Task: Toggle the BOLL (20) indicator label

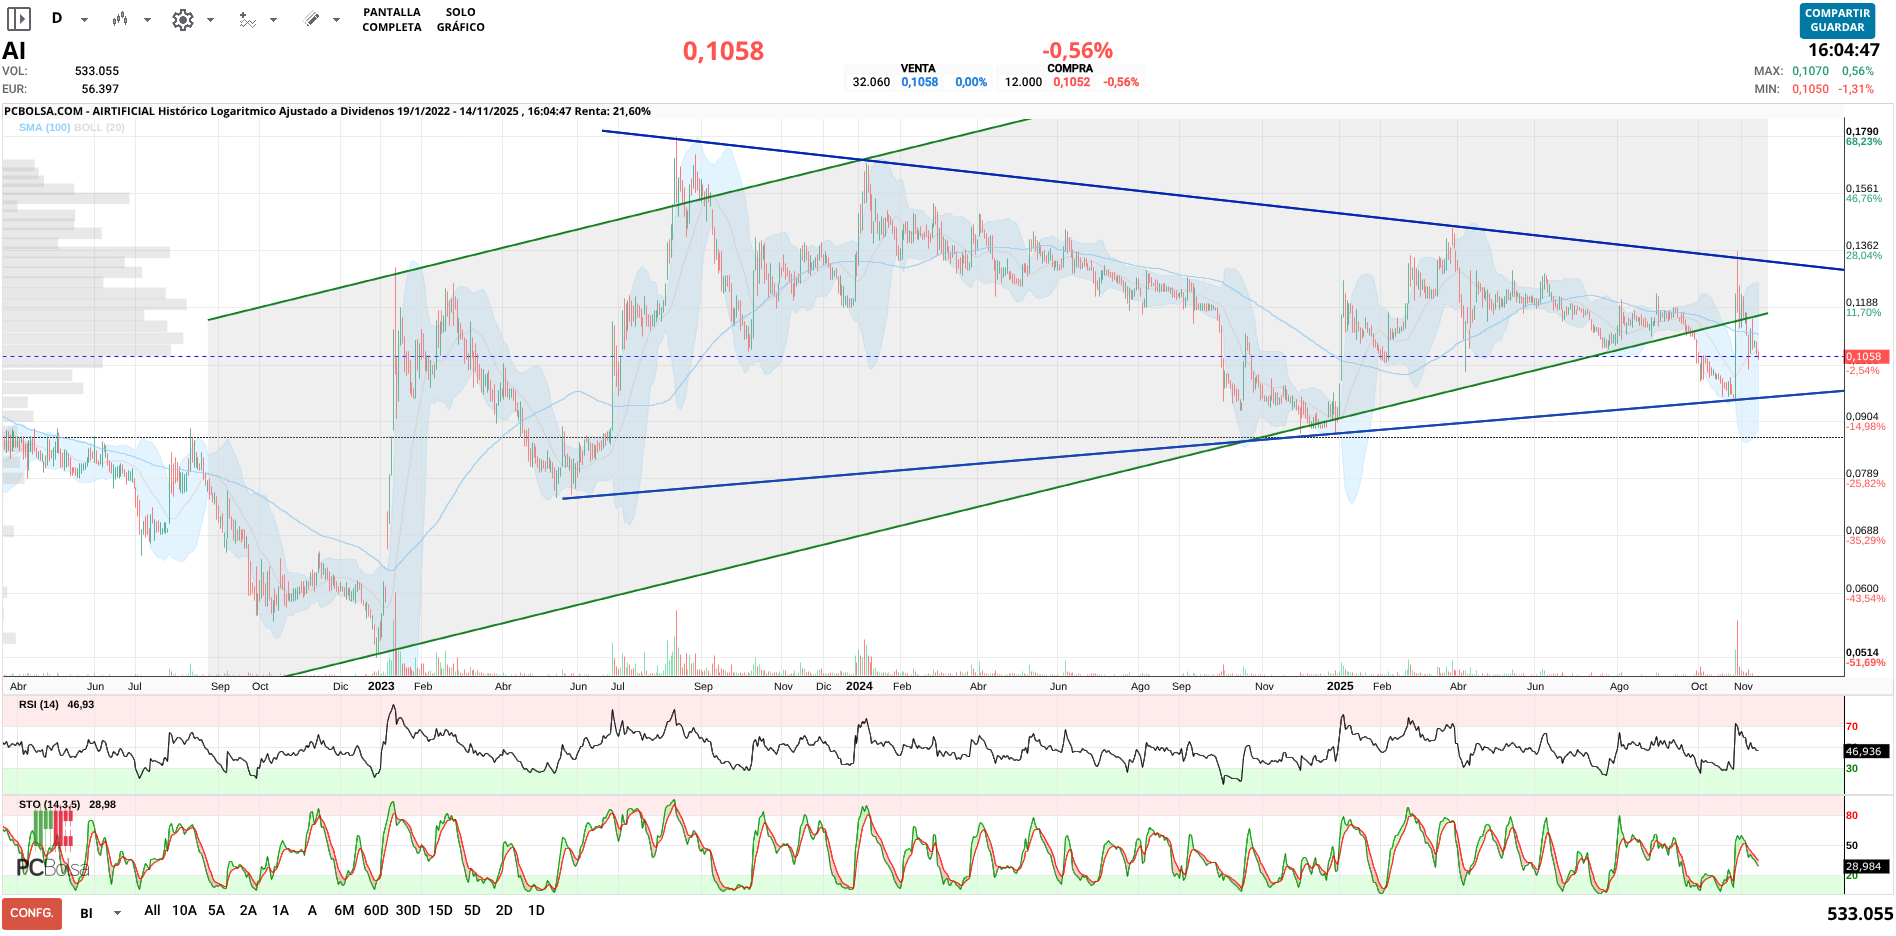Action: pos(99,128)
